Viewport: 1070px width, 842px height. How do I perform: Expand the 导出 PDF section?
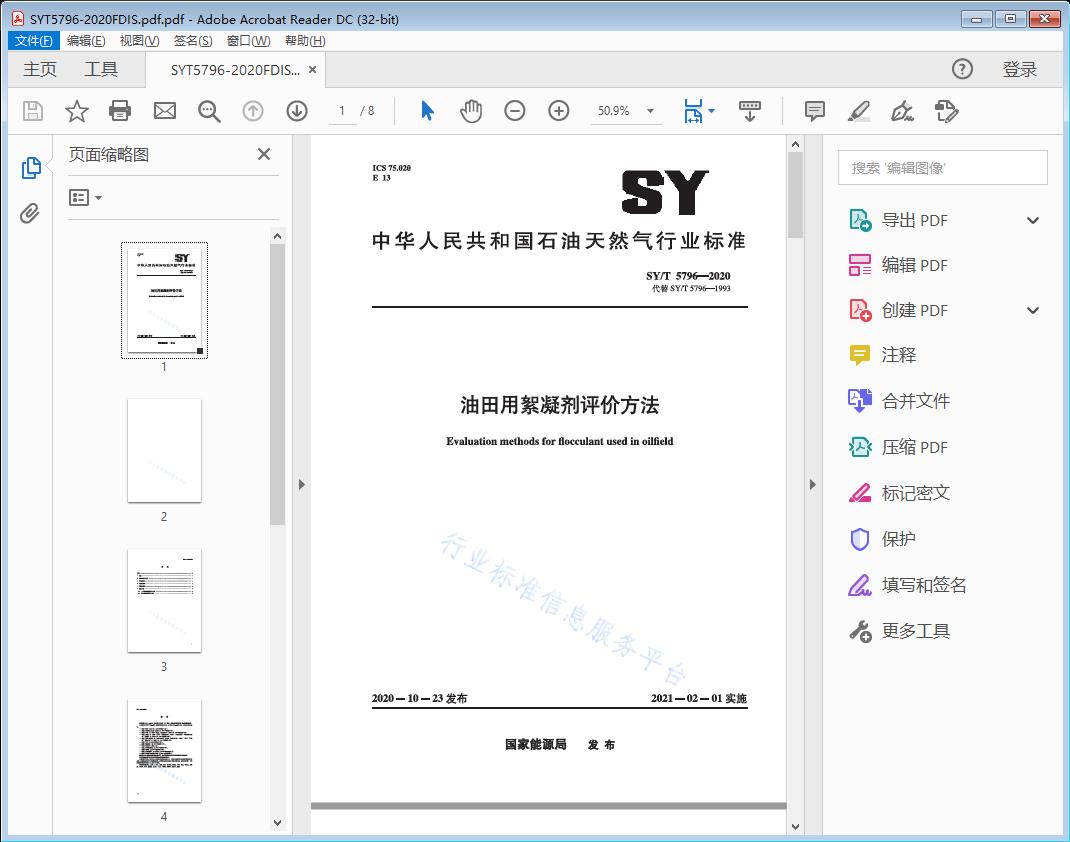point(1033,221)
